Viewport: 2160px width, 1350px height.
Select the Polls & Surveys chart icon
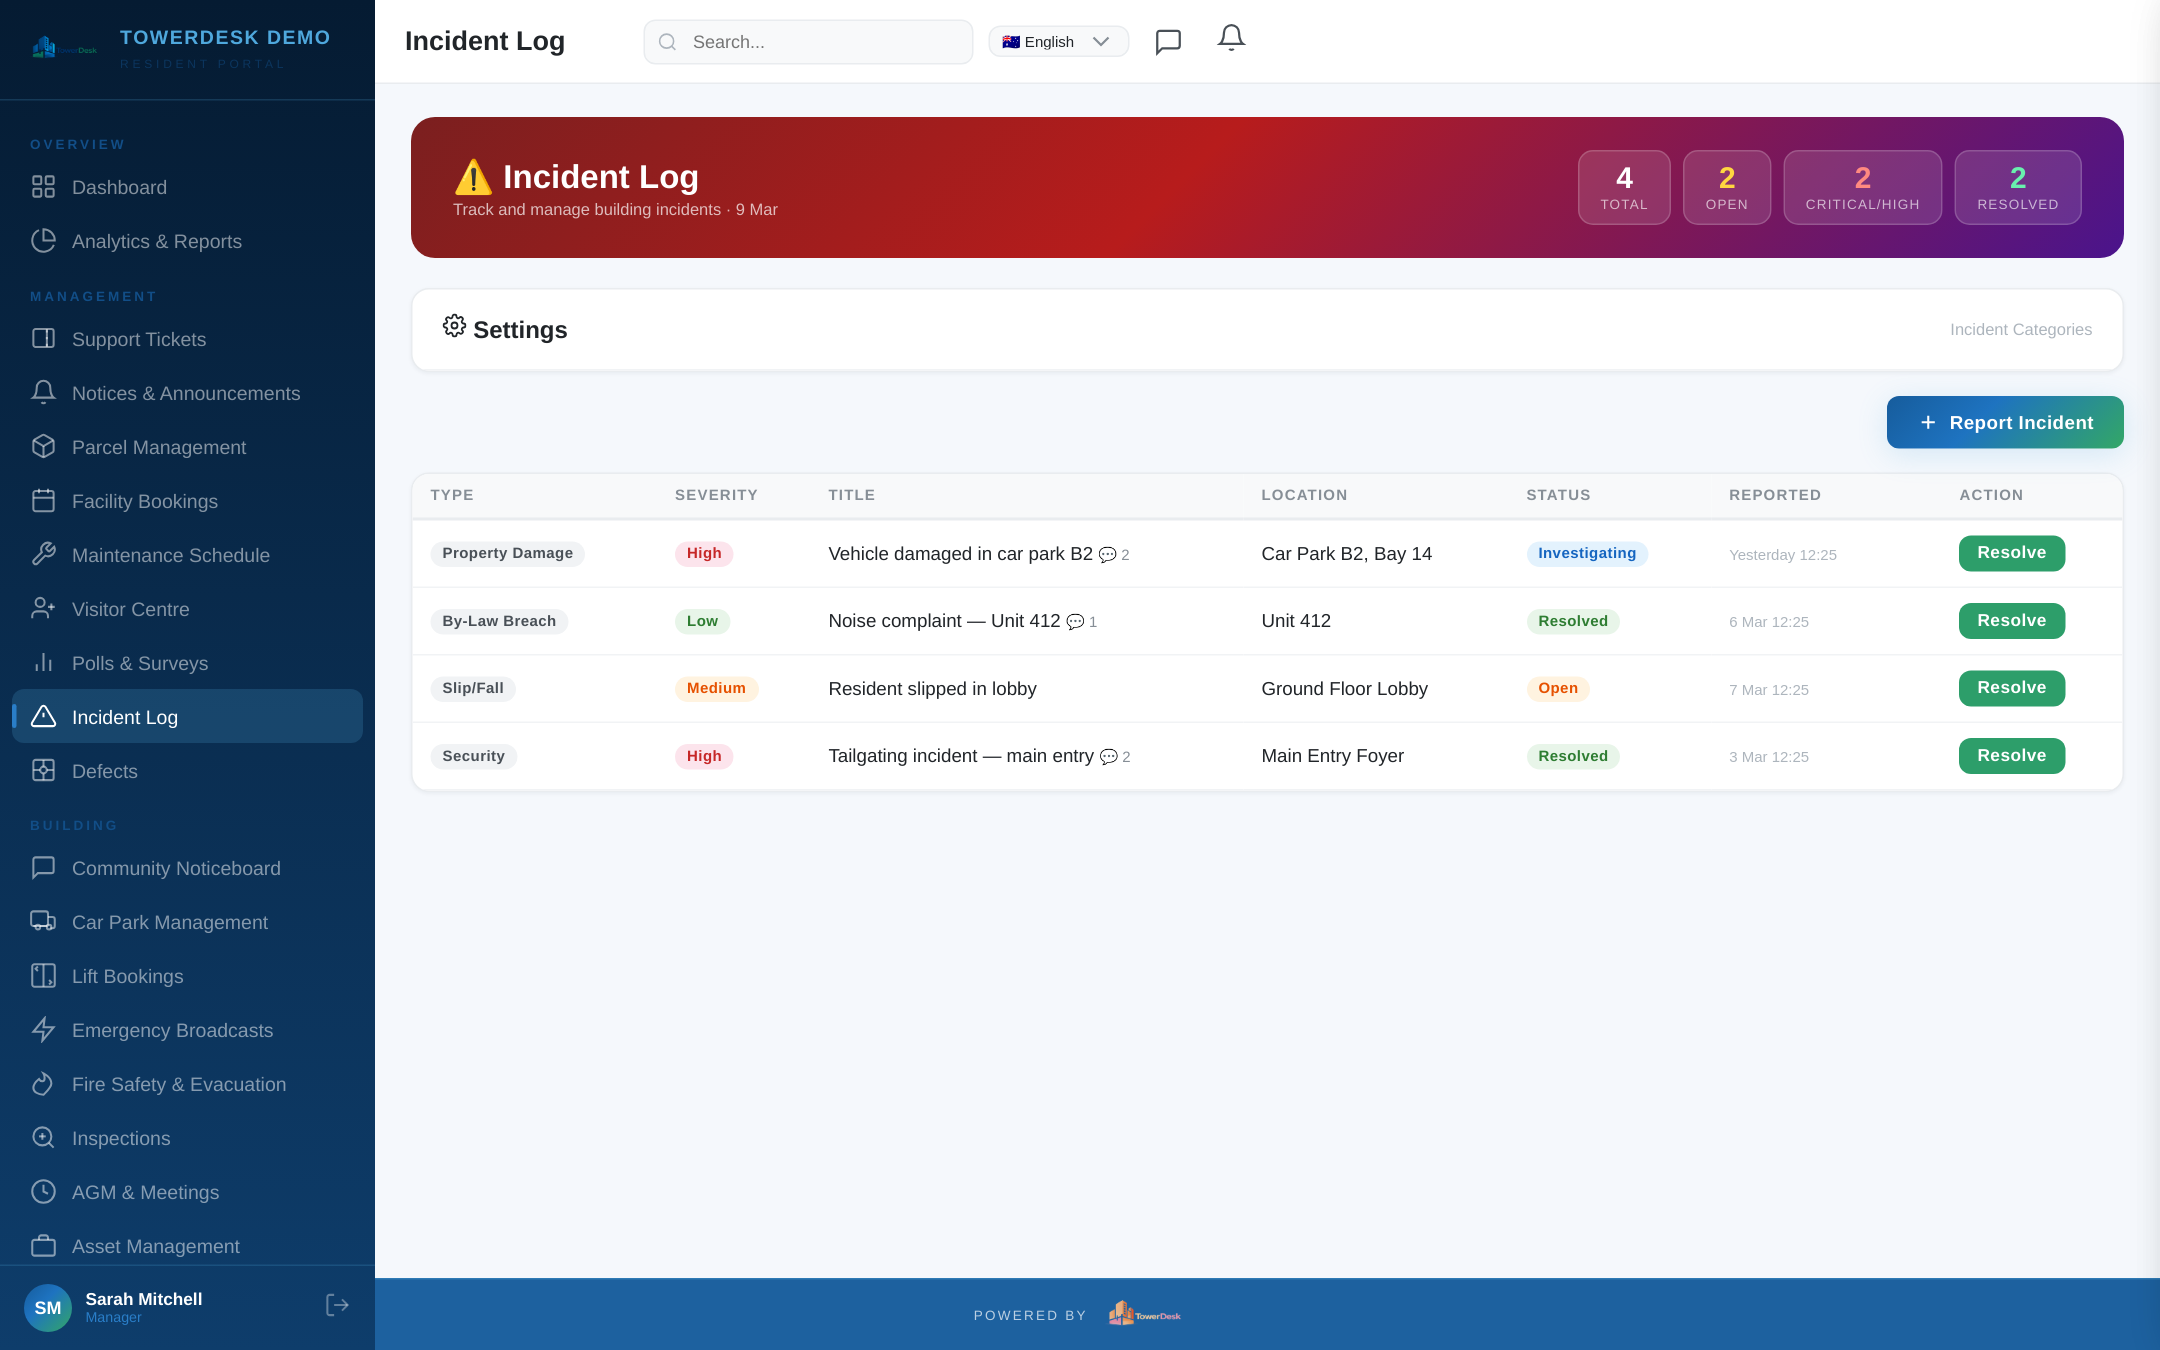pyautogui.click(x=43, y=663)
